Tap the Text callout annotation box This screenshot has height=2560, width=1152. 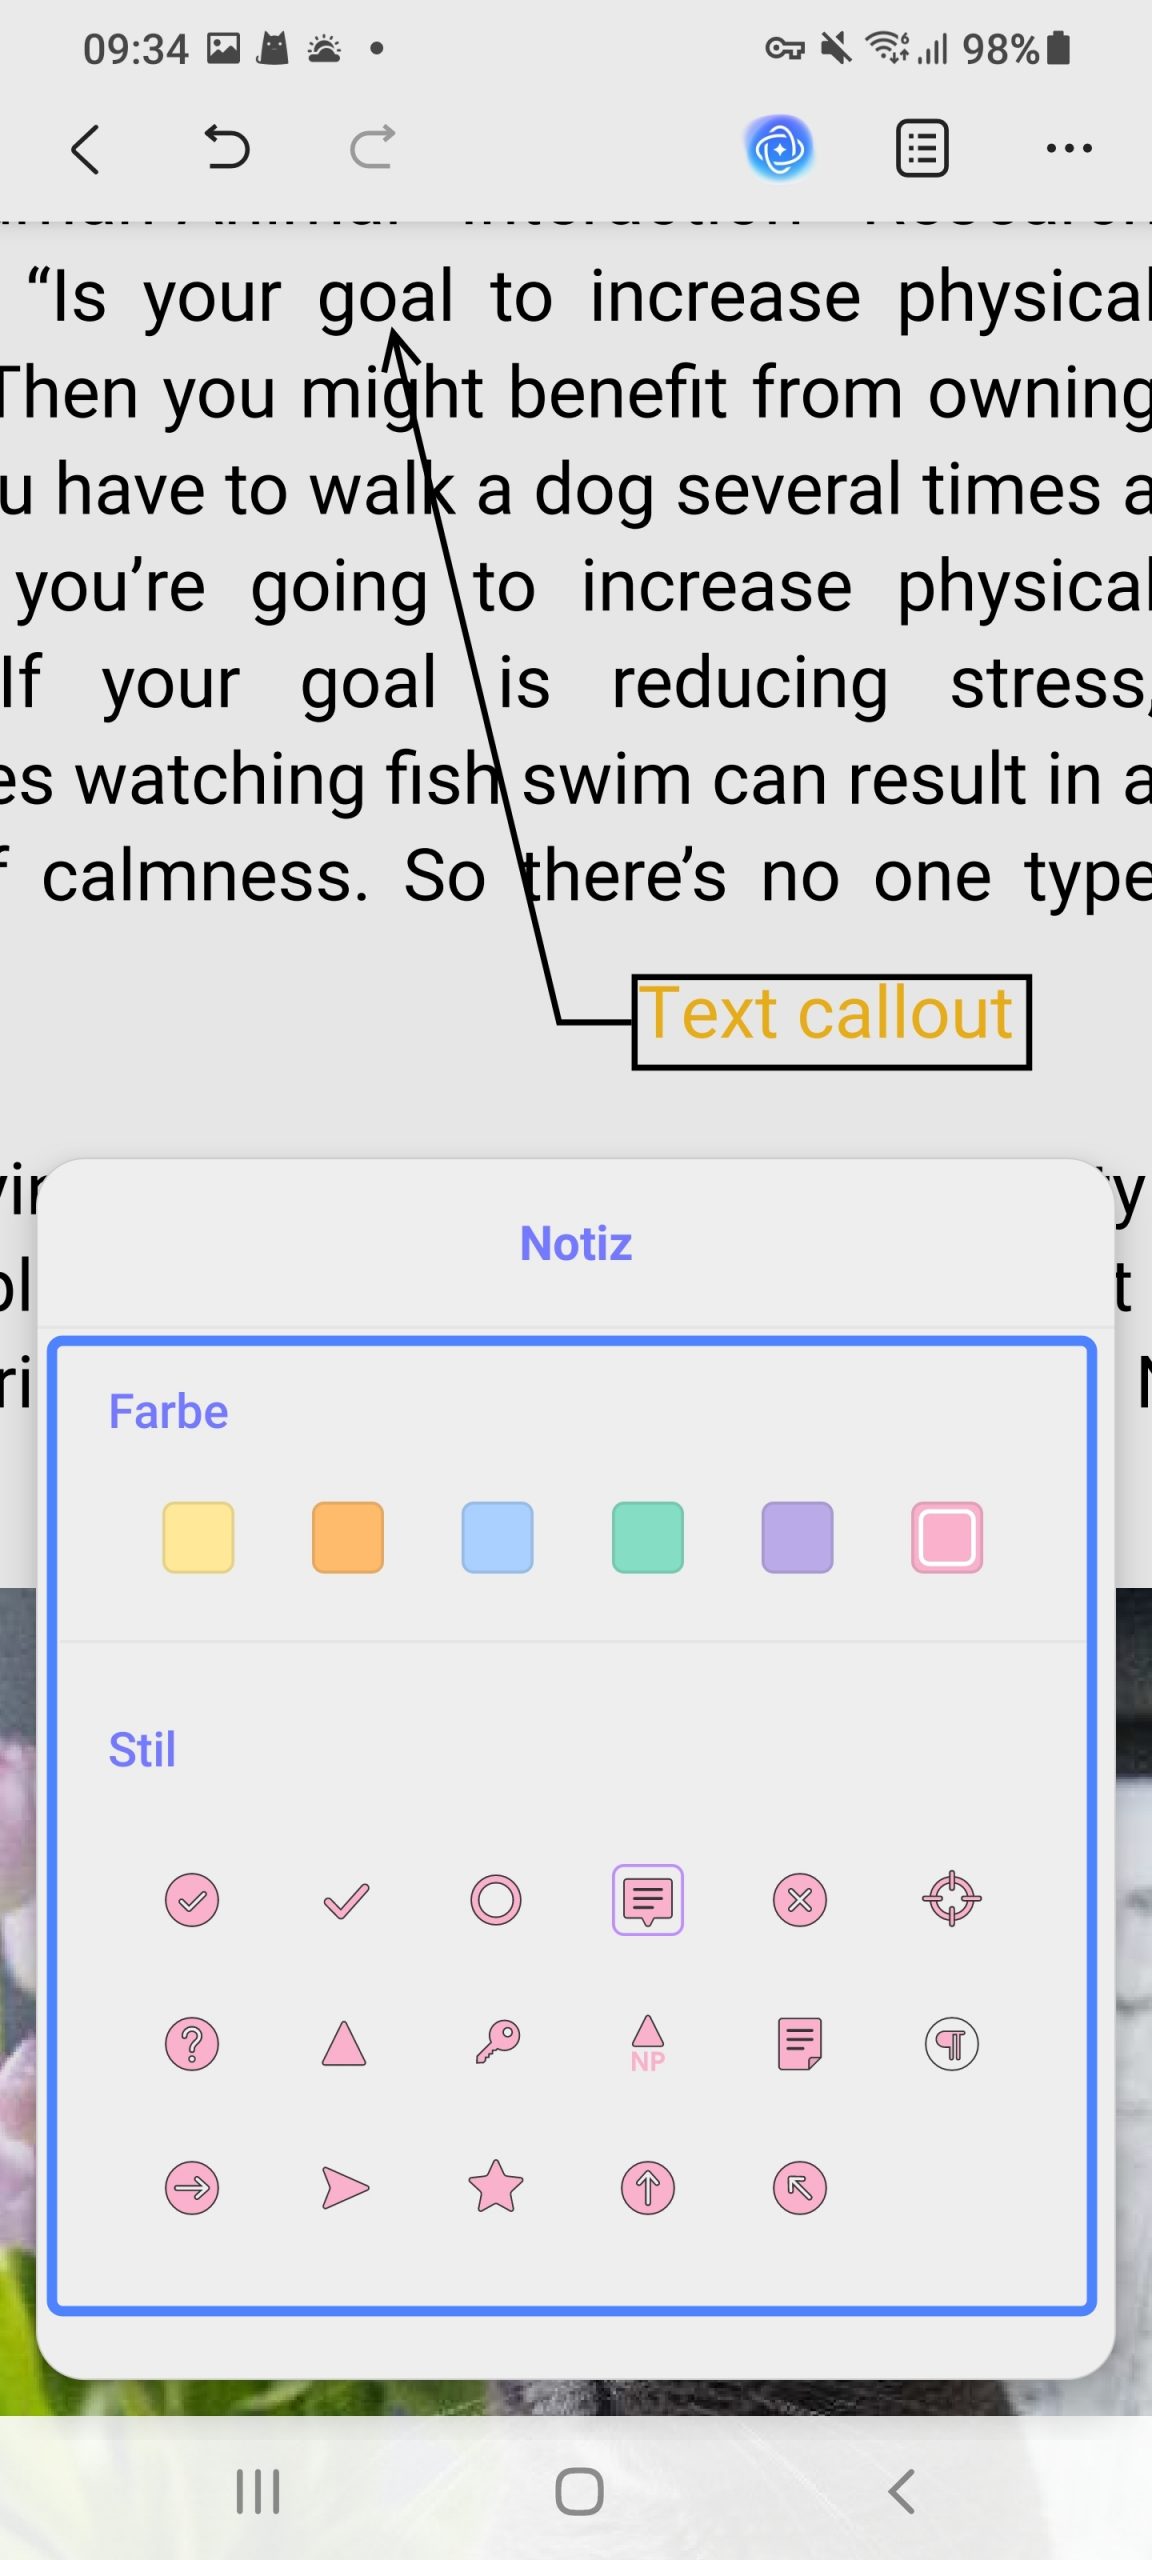point(831,1021)
